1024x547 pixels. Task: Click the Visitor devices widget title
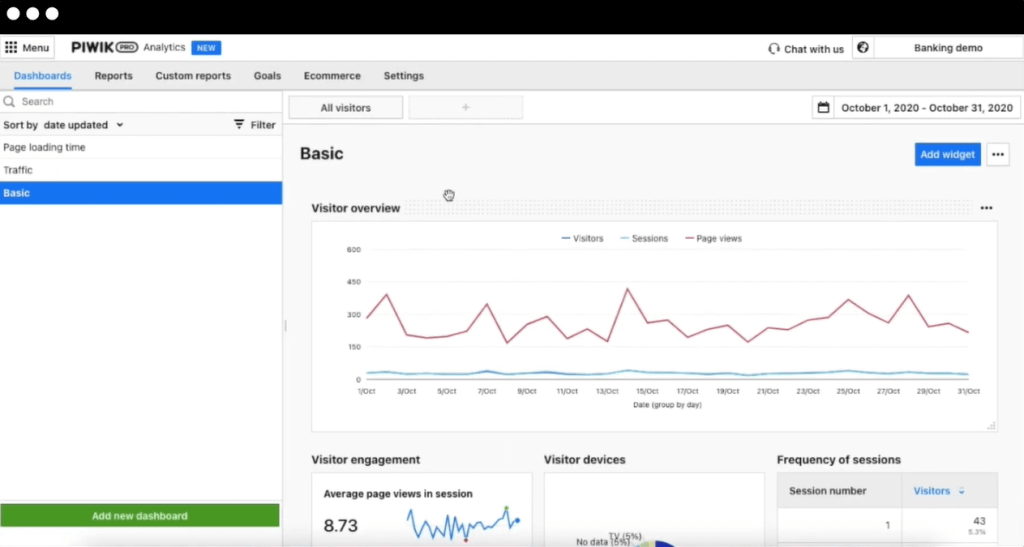point(584,460)
